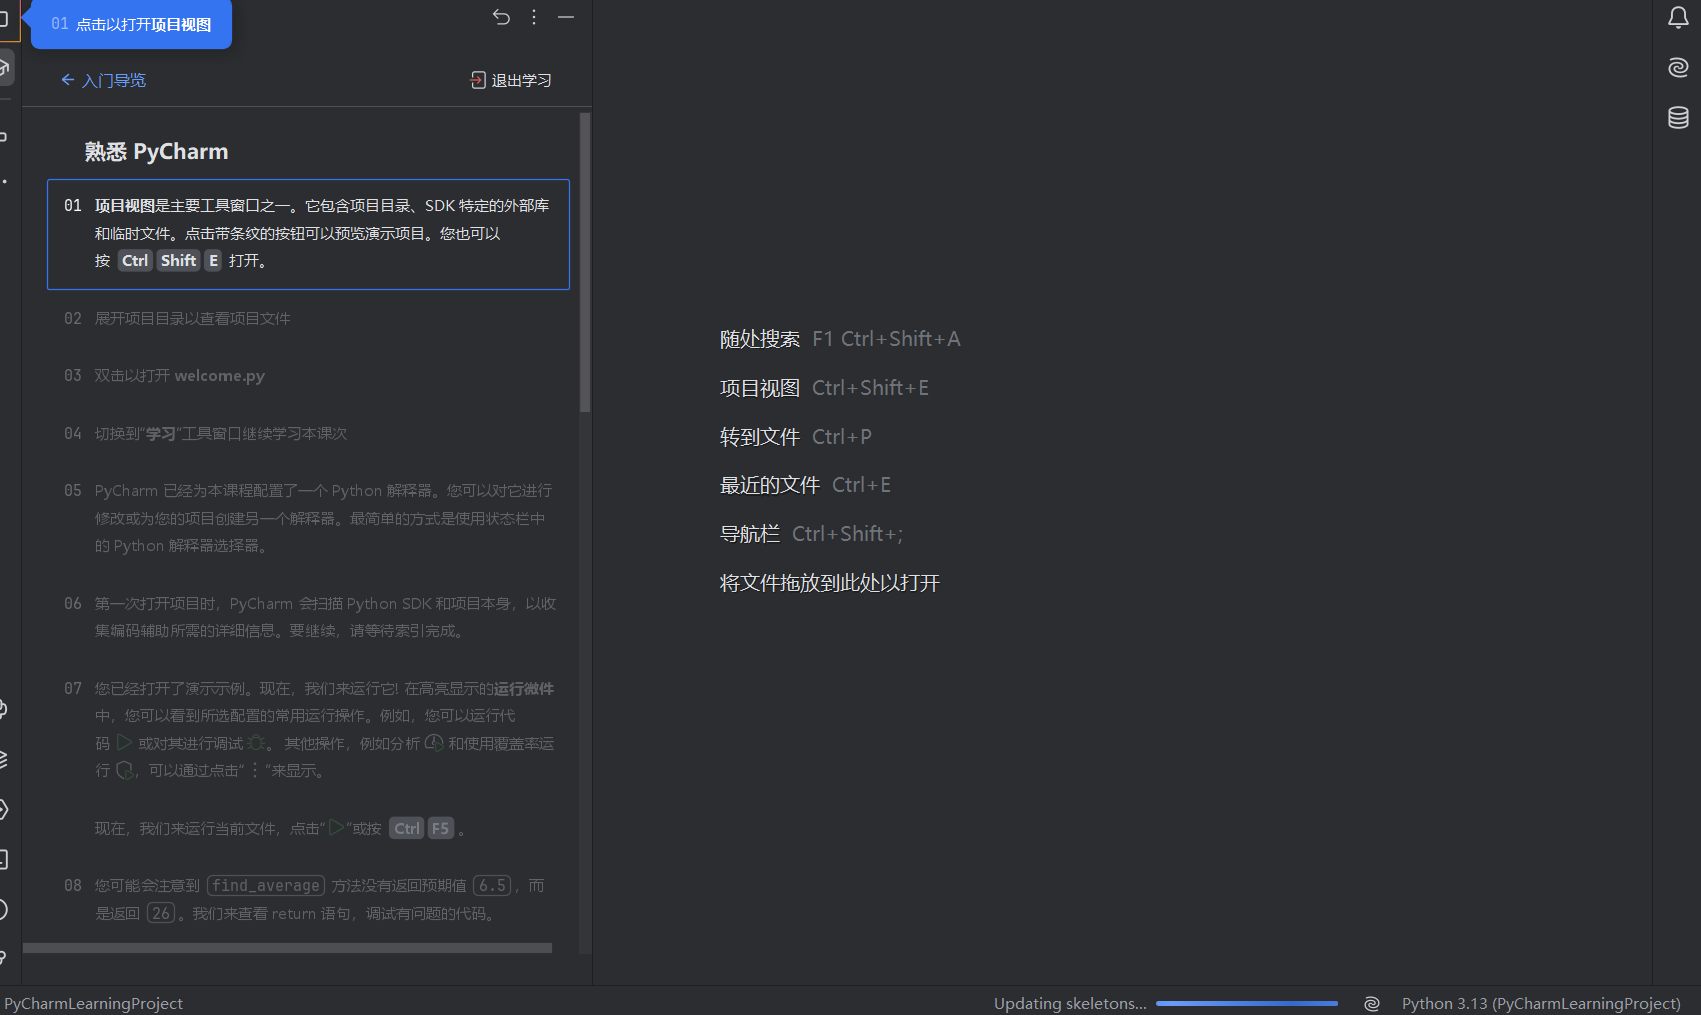Click the 项目视图 Ctrl+Shift+E editor hint
Viewport: 1701px width, 1015px height.
[824, 388]
